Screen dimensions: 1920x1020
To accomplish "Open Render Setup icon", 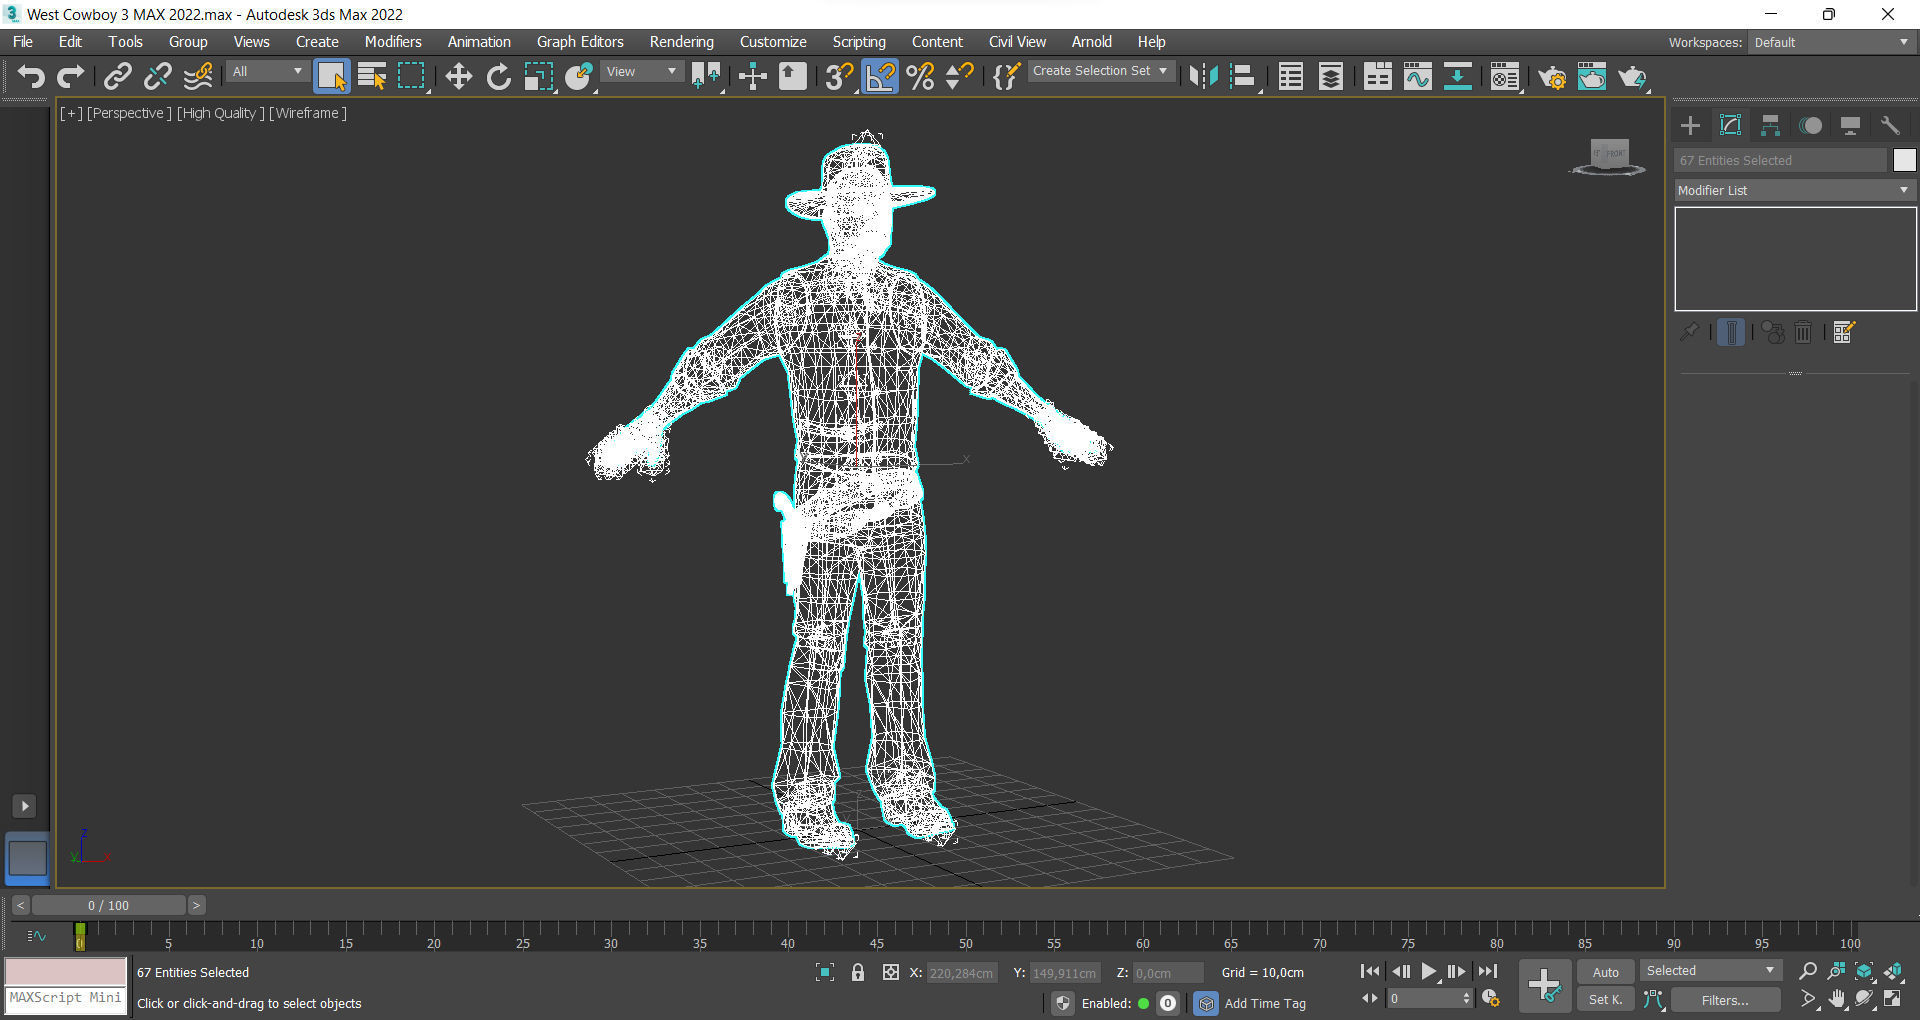I will coord(1552,76).
